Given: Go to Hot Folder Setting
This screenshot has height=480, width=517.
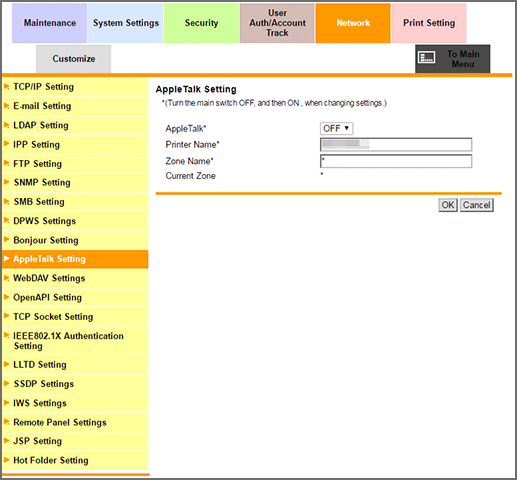Looking at the screenshot, I should (75, 461).
